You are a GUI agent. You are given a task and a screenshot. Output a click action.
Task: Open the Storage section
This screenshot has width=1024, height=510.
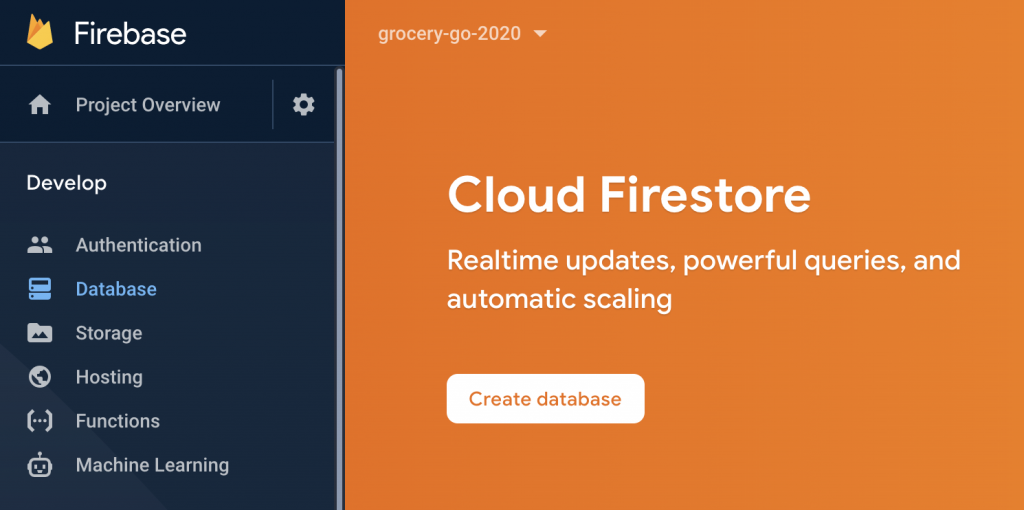point(109,333)
